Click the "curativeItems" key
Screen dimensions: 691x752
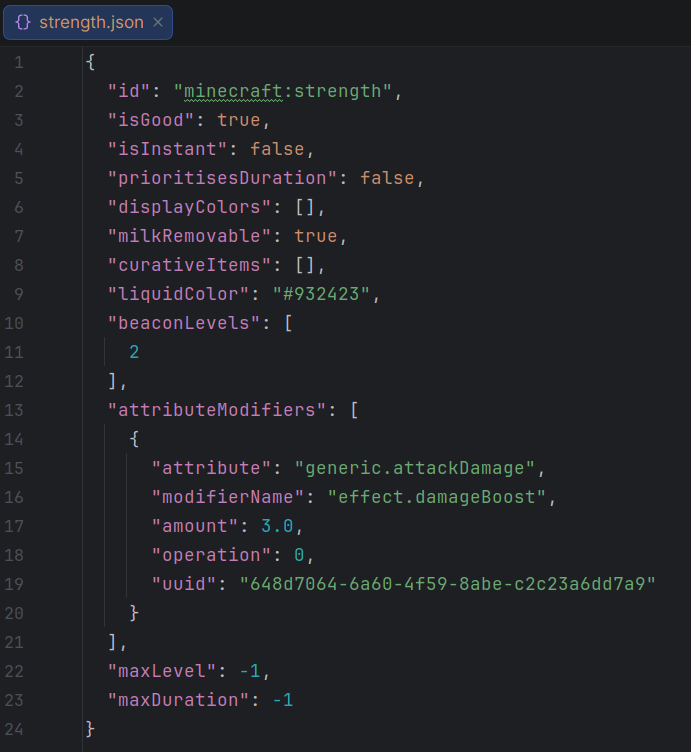[x=189, y=265]
